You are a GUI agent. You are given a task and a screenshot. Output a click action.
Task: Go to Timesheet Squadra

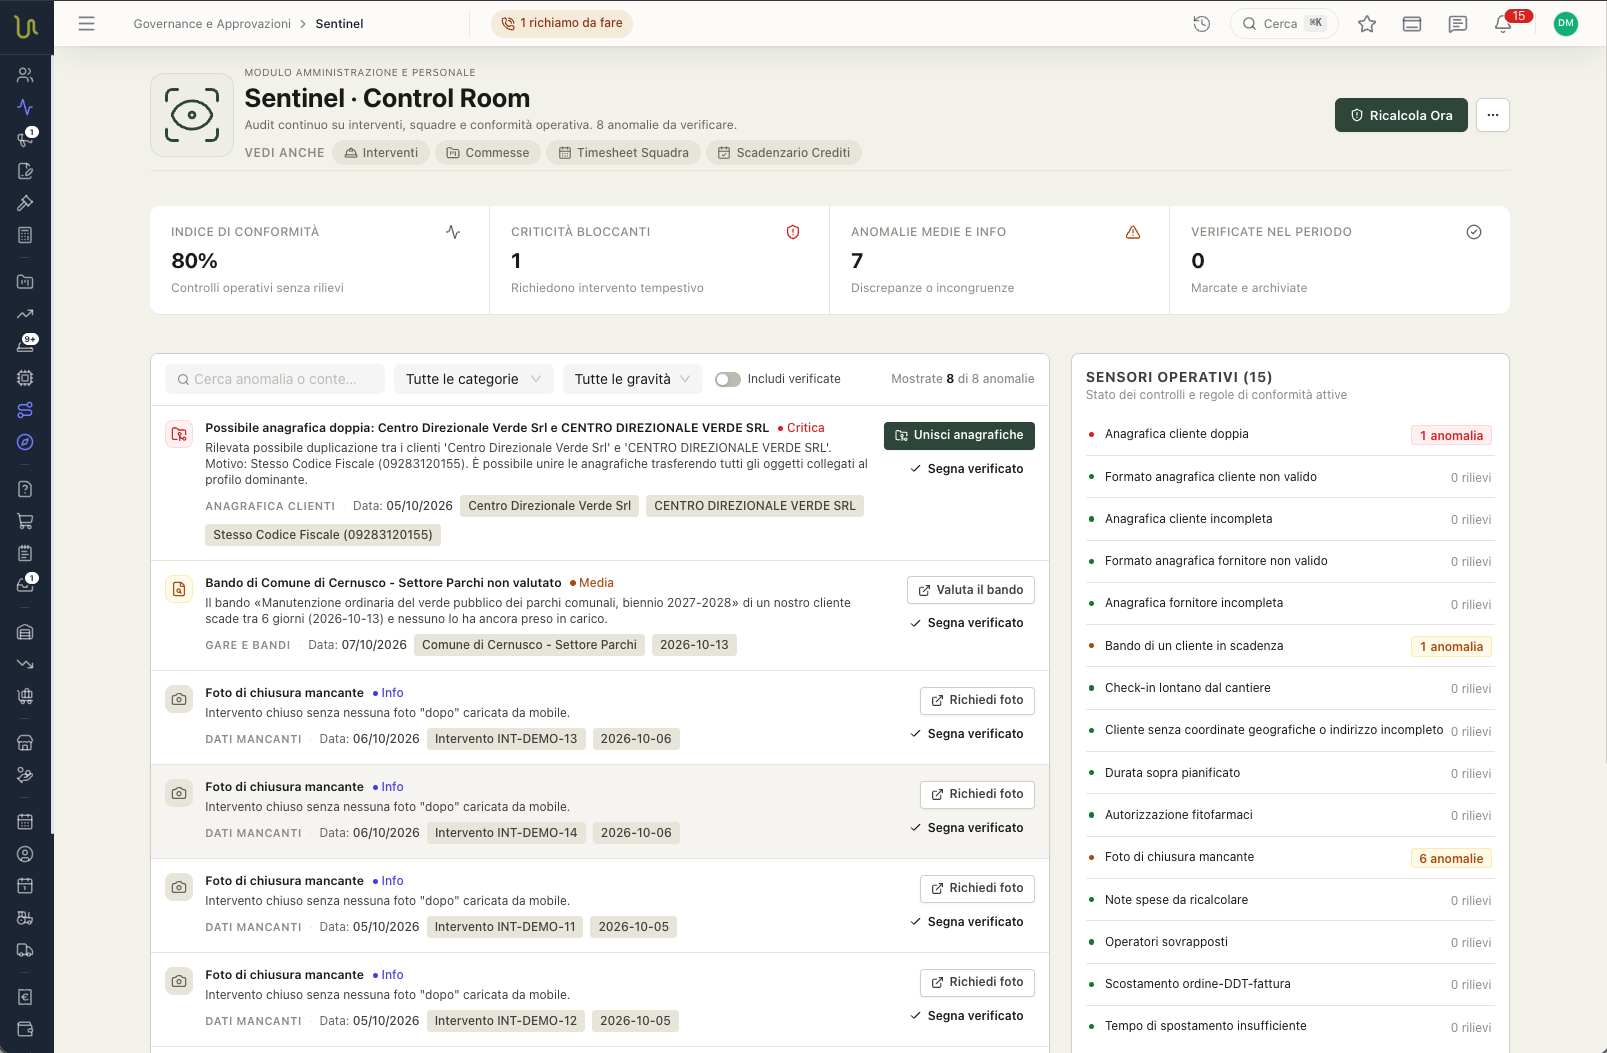pos(624,152)
